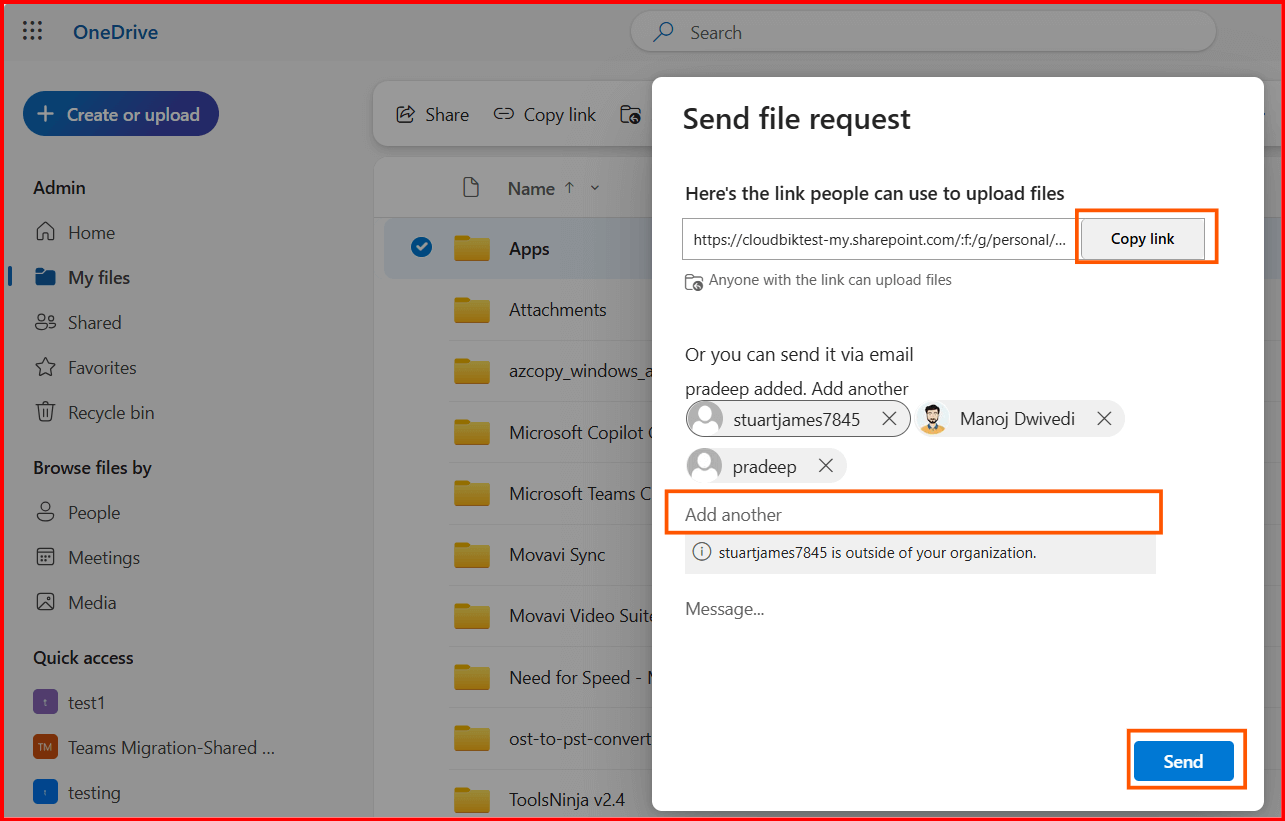Screen dimensions: 1285x821
Task: Click Copy link in the OneDrive toolbar
Action: point(545,115)
